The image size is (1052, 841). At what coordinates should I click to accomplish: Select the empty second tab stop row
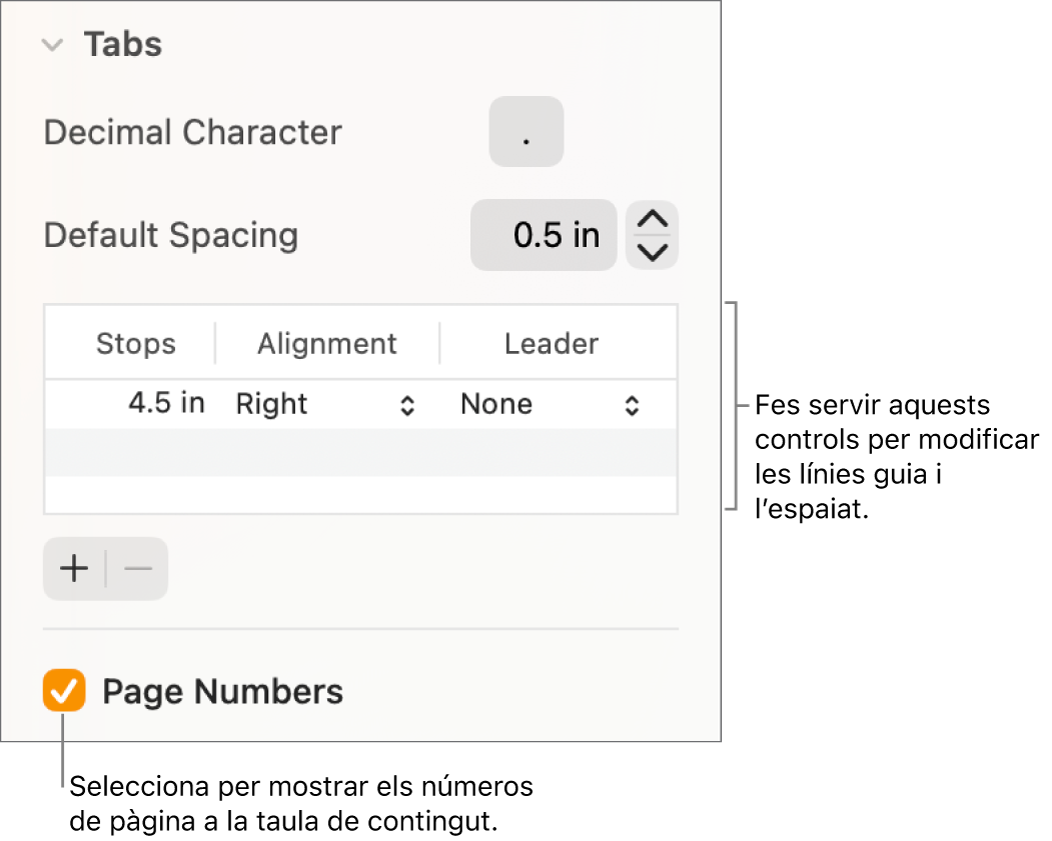pyautogui.click(x=360, y=452)
